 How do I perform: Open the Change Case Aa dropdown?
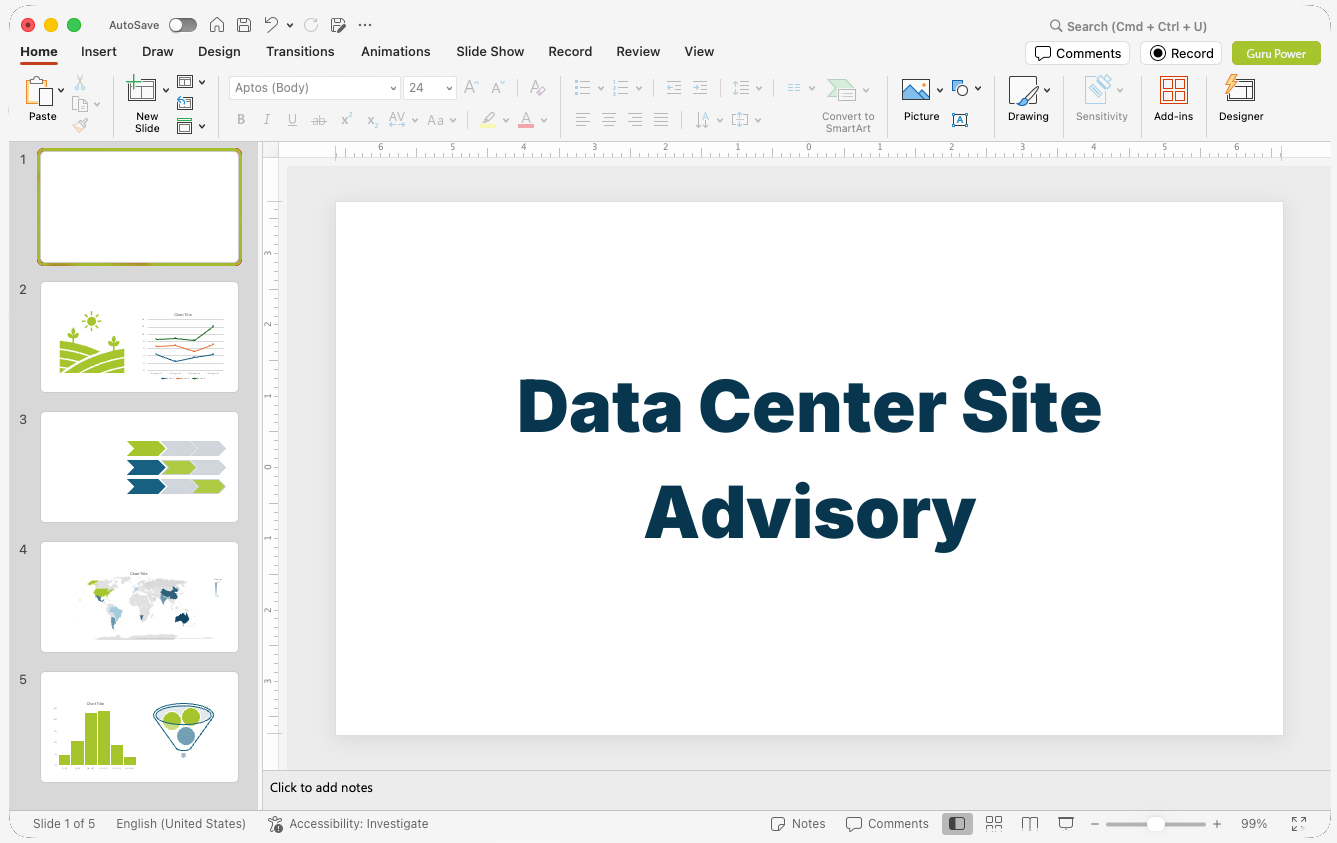441,120
